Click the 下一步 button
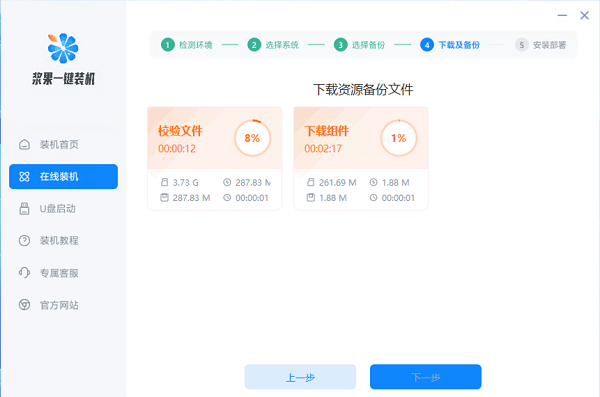This screenshot has height=397, width=600. [x=426, y=377]
